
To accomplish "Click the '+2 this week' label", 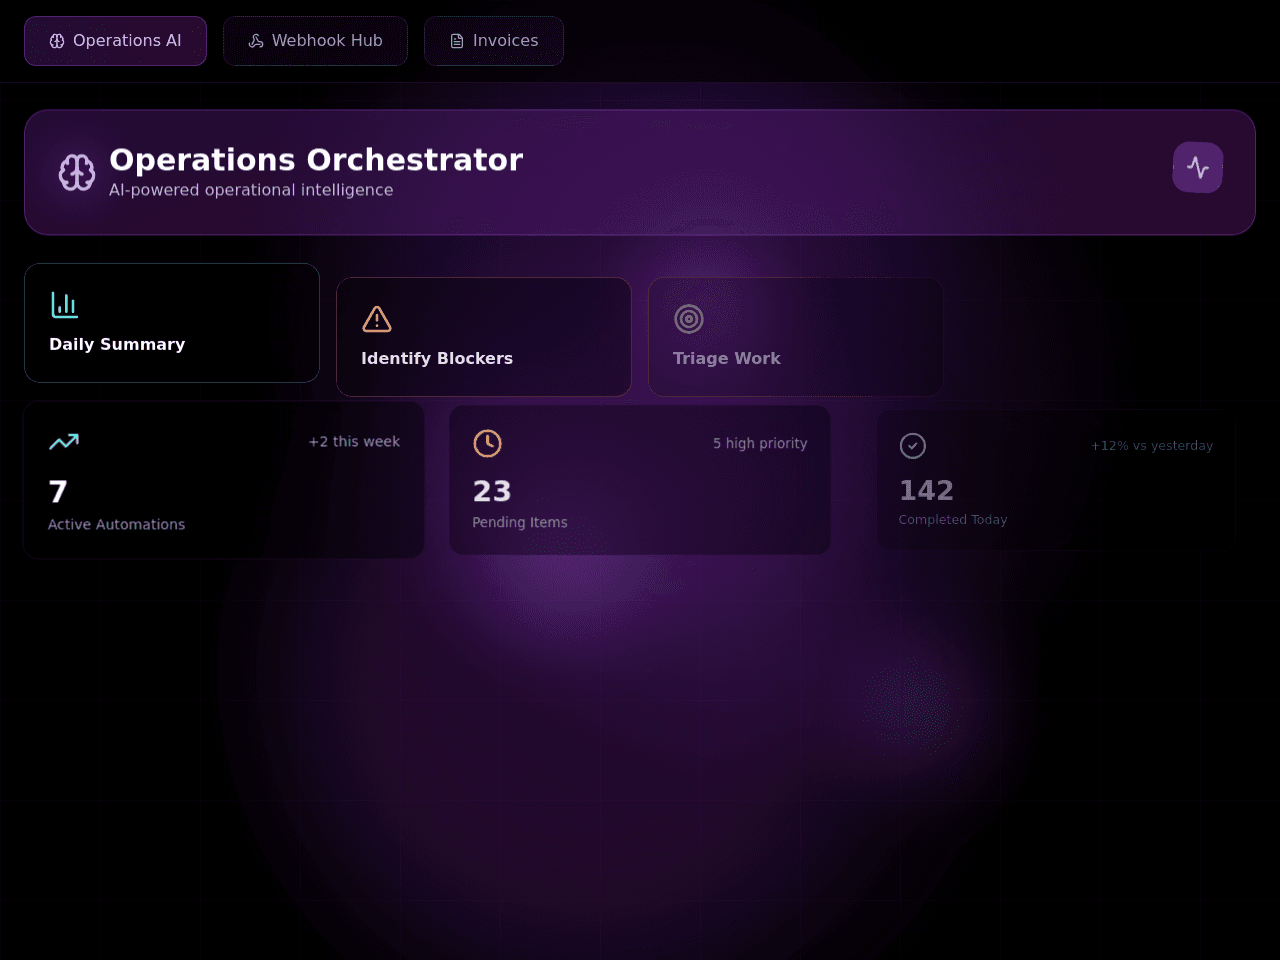I will (x=354, y=442).
